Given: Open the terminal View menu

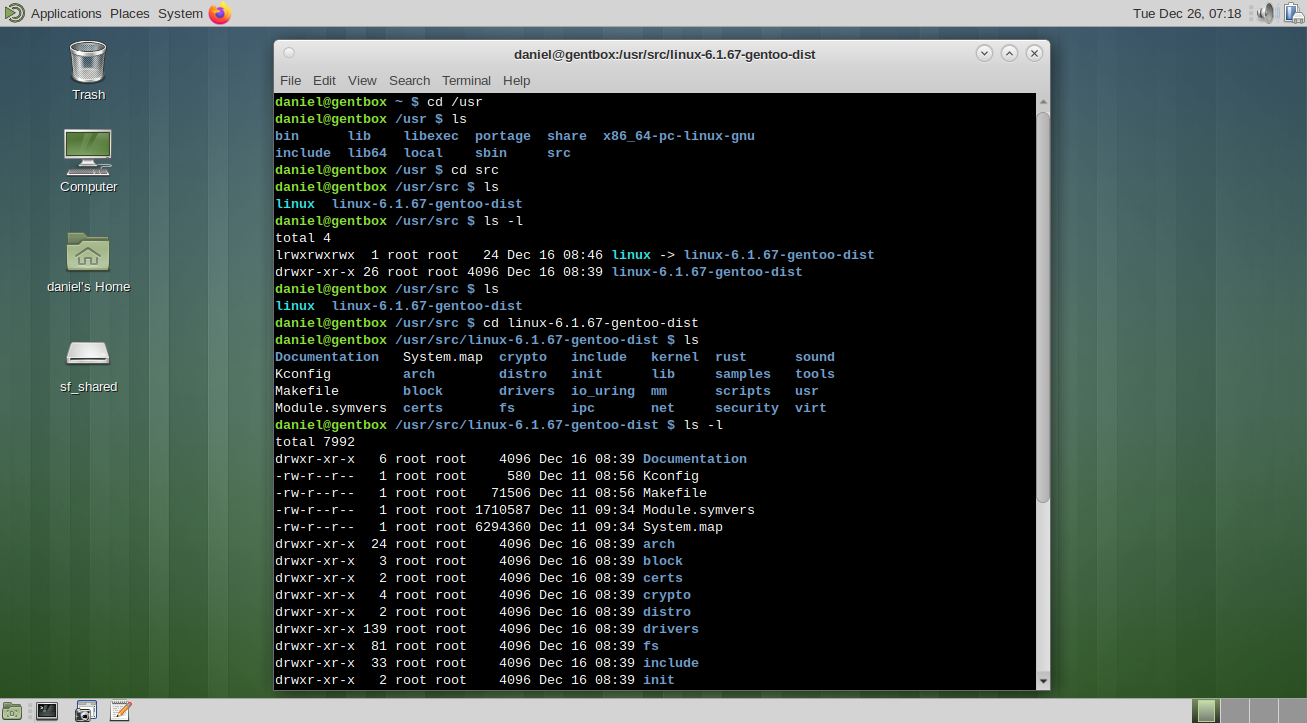Looking at the screenshot, I should [x=362, y=80].
